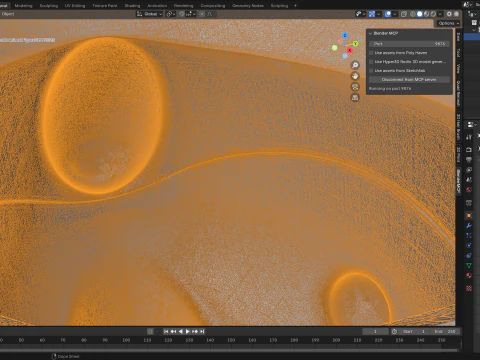The image size is (480, 360).
Task: Click the pan view hand icon
Action: click(x=355, y=76)
